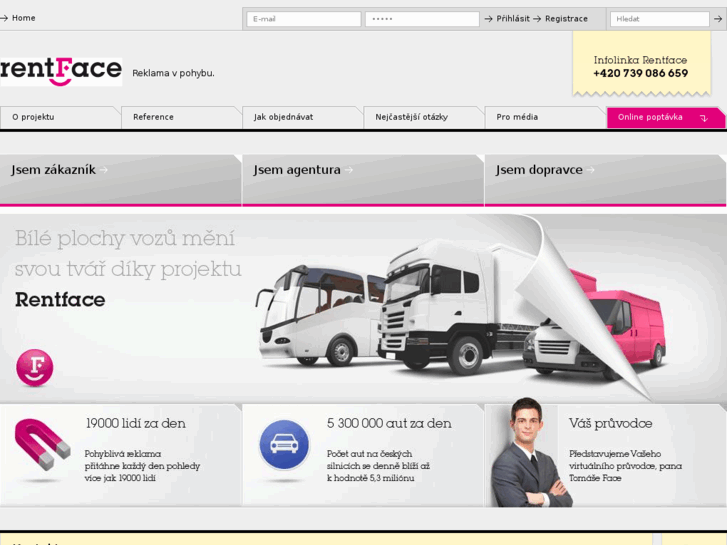Open Nejčastější otázky tab
The width and height of the screenshot is (727, 545).
(424, 117)
